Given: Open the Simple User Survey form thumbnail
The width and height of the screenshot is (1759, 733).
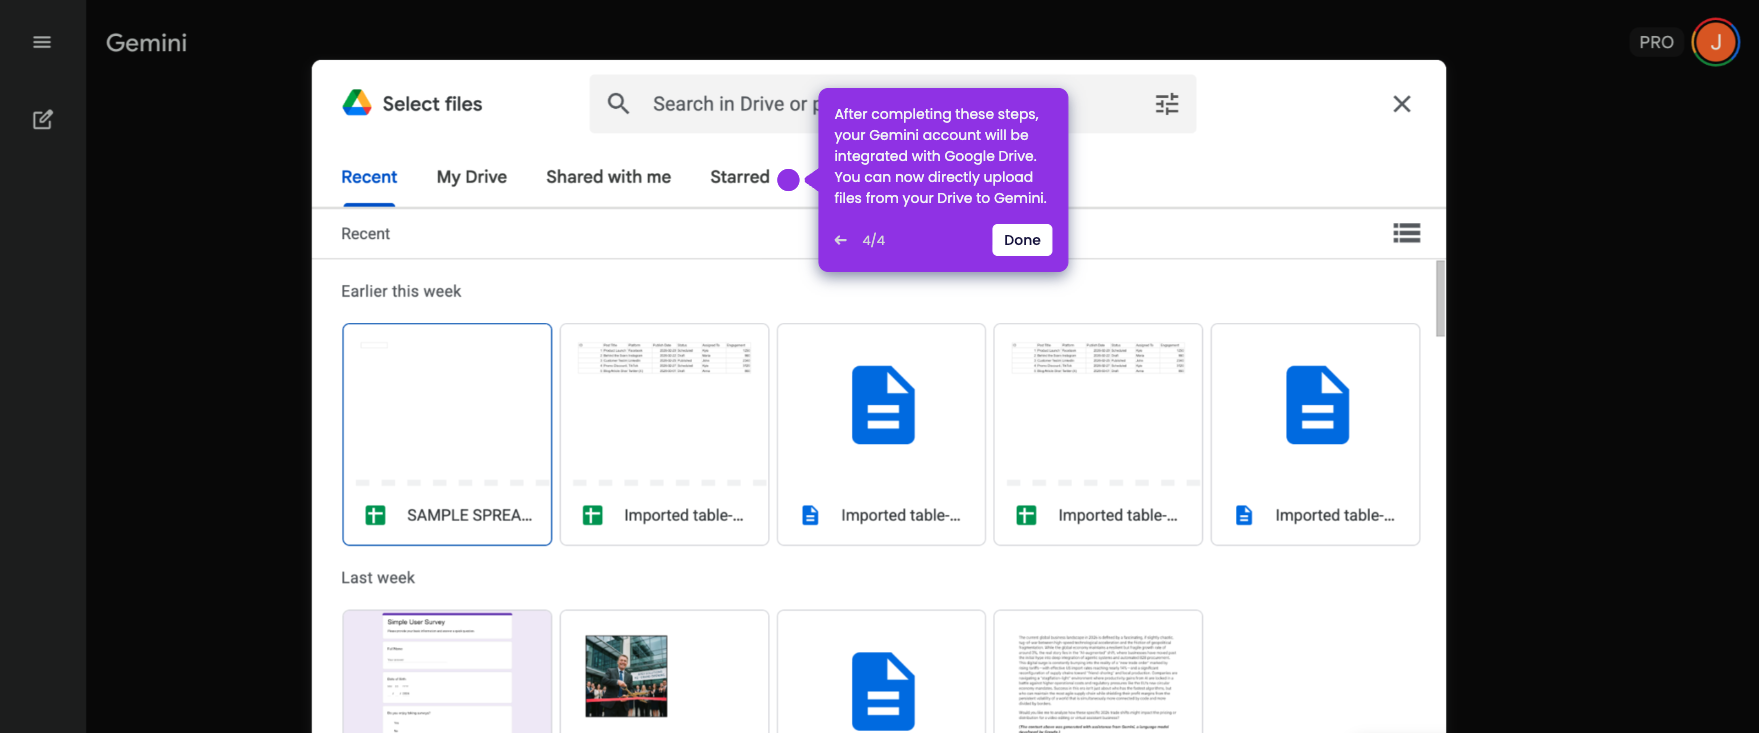Looking at the screenshot, I should point(447,671).
